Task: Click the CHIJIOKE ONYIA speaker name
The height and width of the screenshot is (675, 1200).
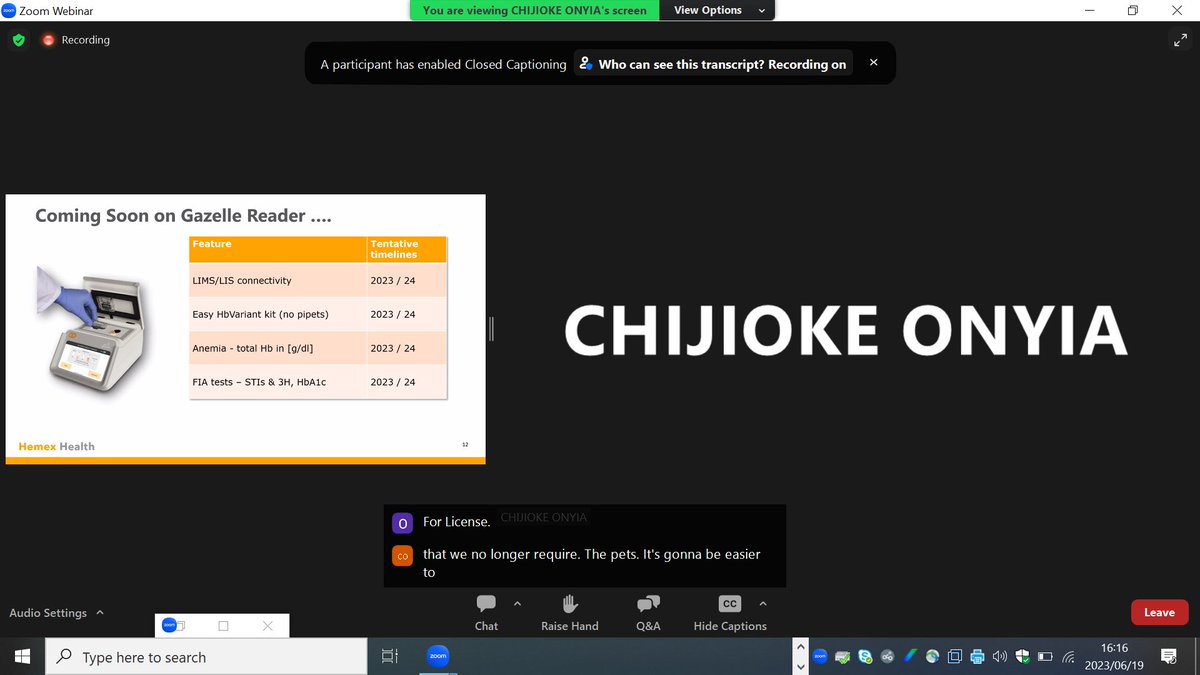Action: pos(846,331)
